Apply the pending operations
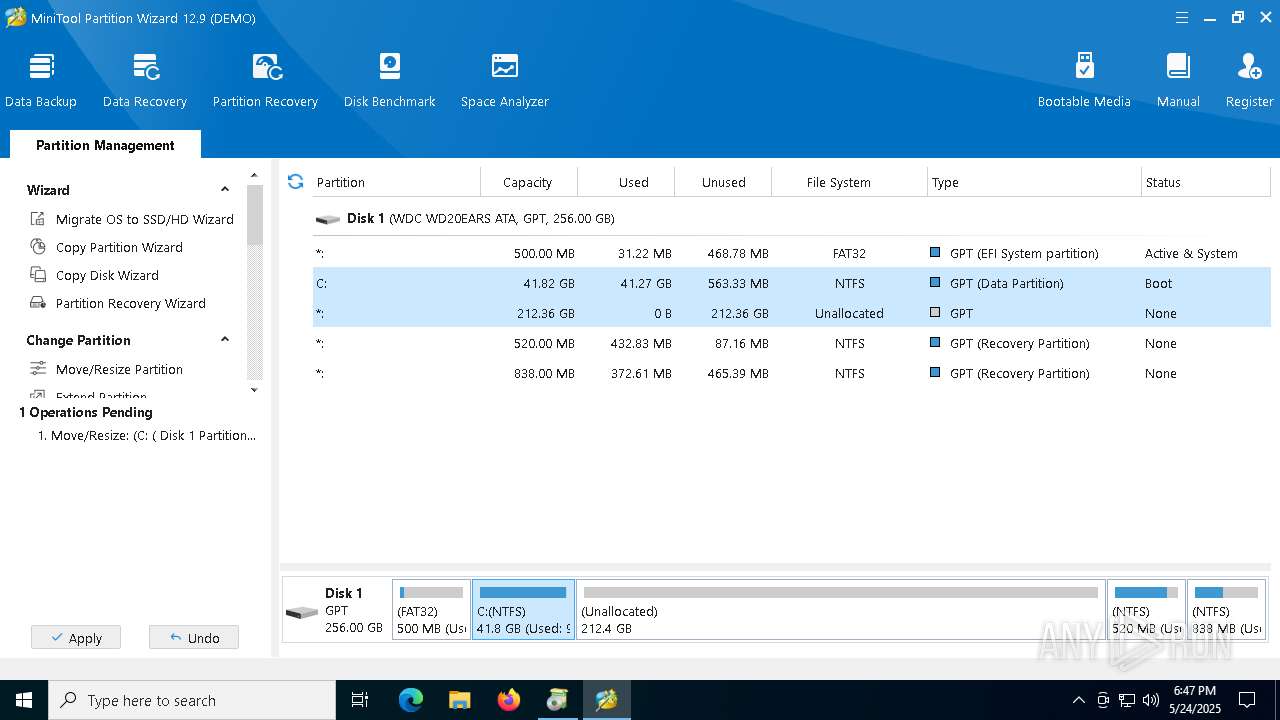Screen dimensions: 1280x720 pyautogui.click(x=76, y=637)
